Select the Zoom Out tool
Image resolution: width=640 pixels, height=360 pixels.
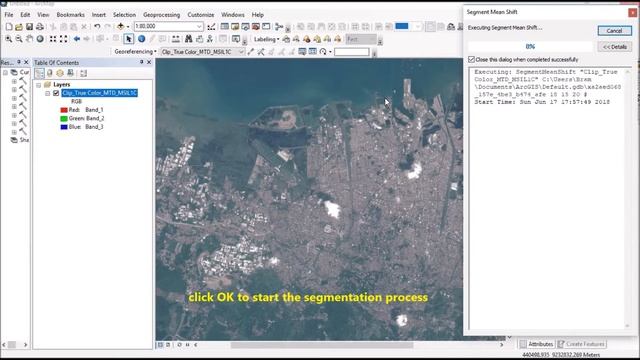click(x=19, y=39)
